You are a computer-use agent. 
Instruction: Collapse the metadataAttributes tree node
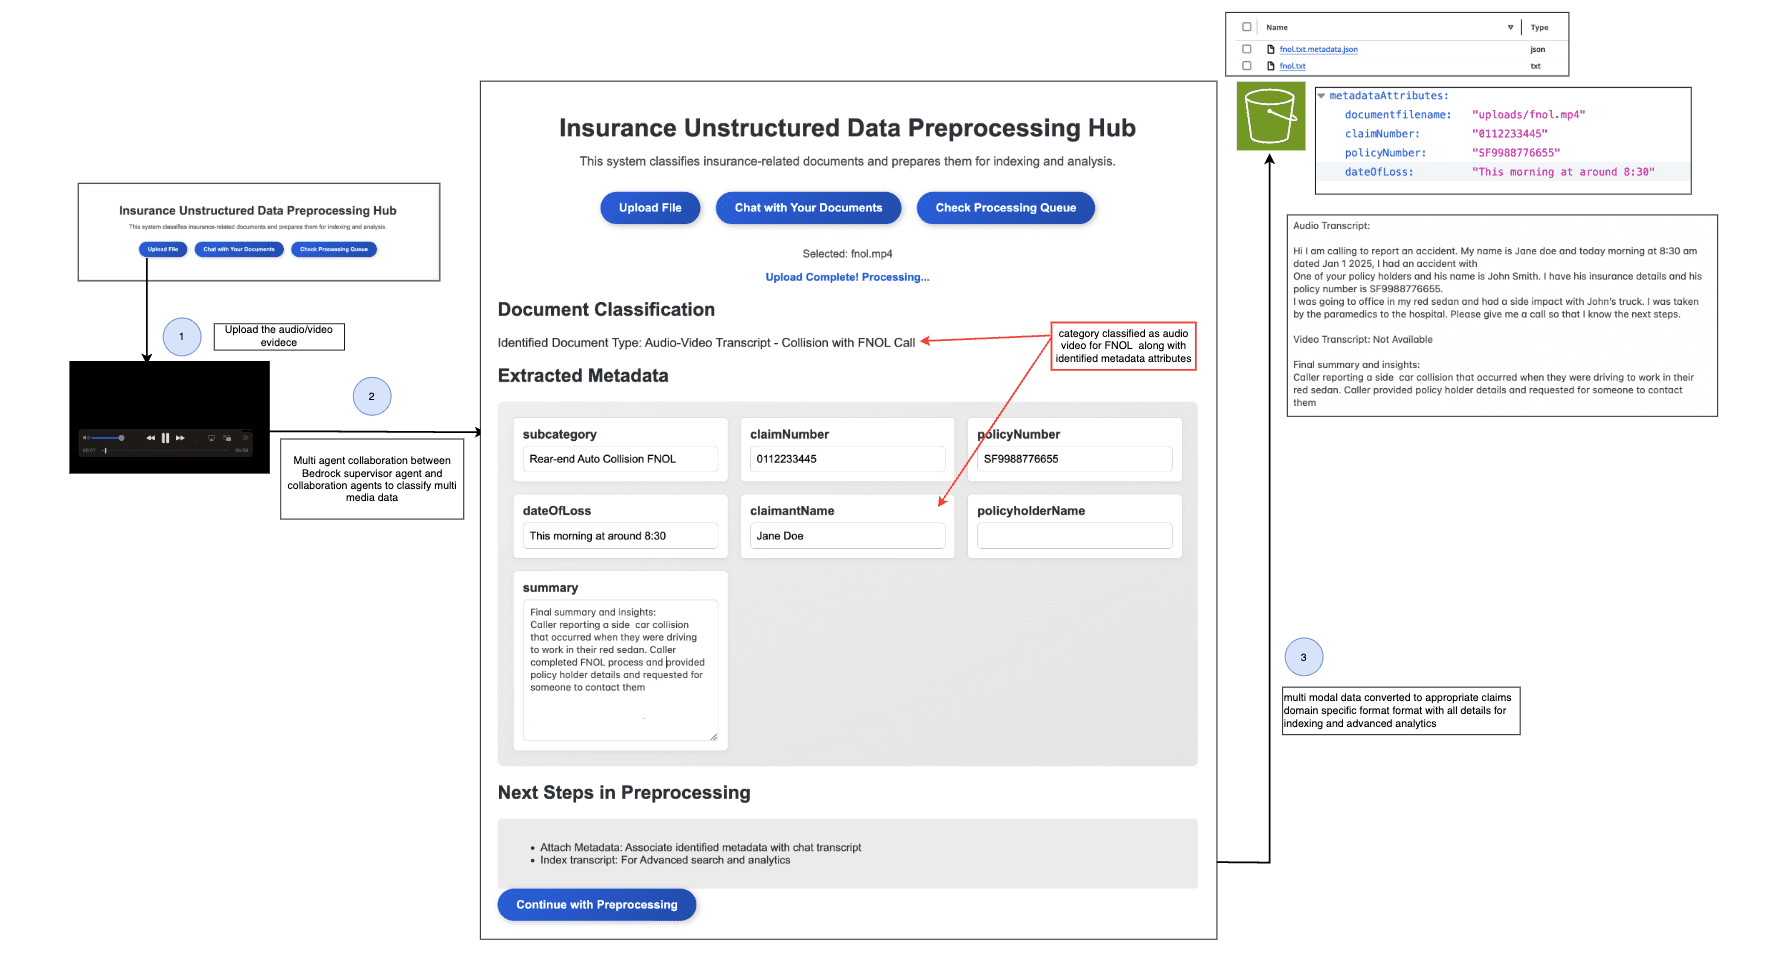click(x=1321, y=96)
